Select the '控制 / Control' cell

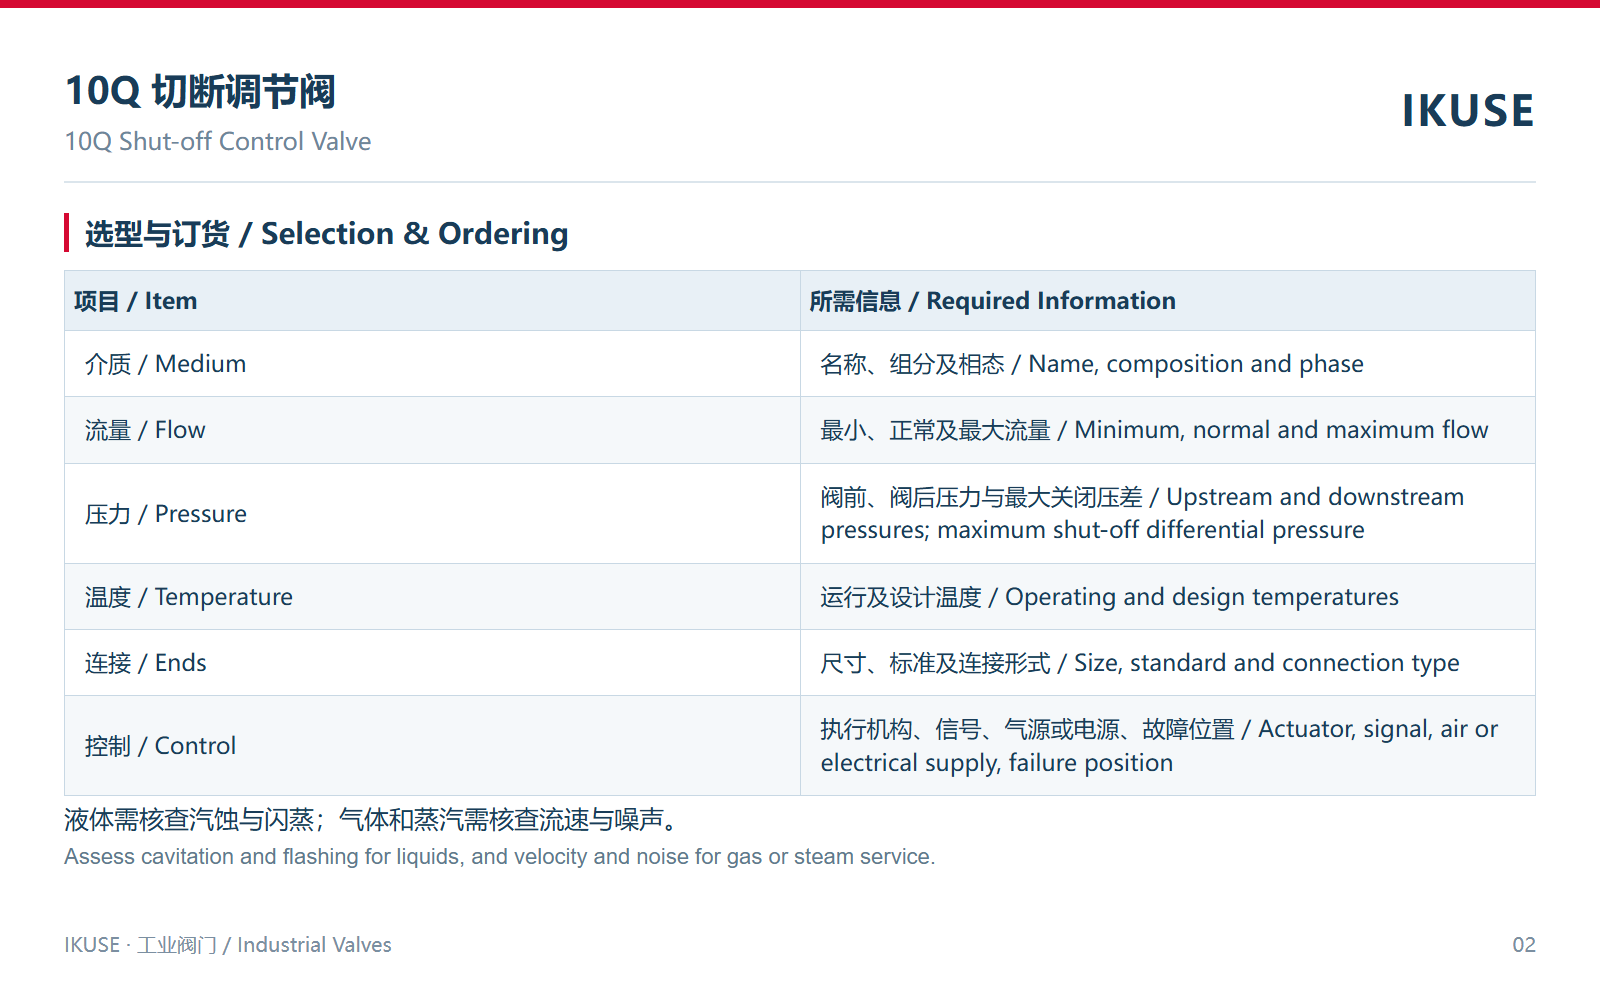[432, 746]
